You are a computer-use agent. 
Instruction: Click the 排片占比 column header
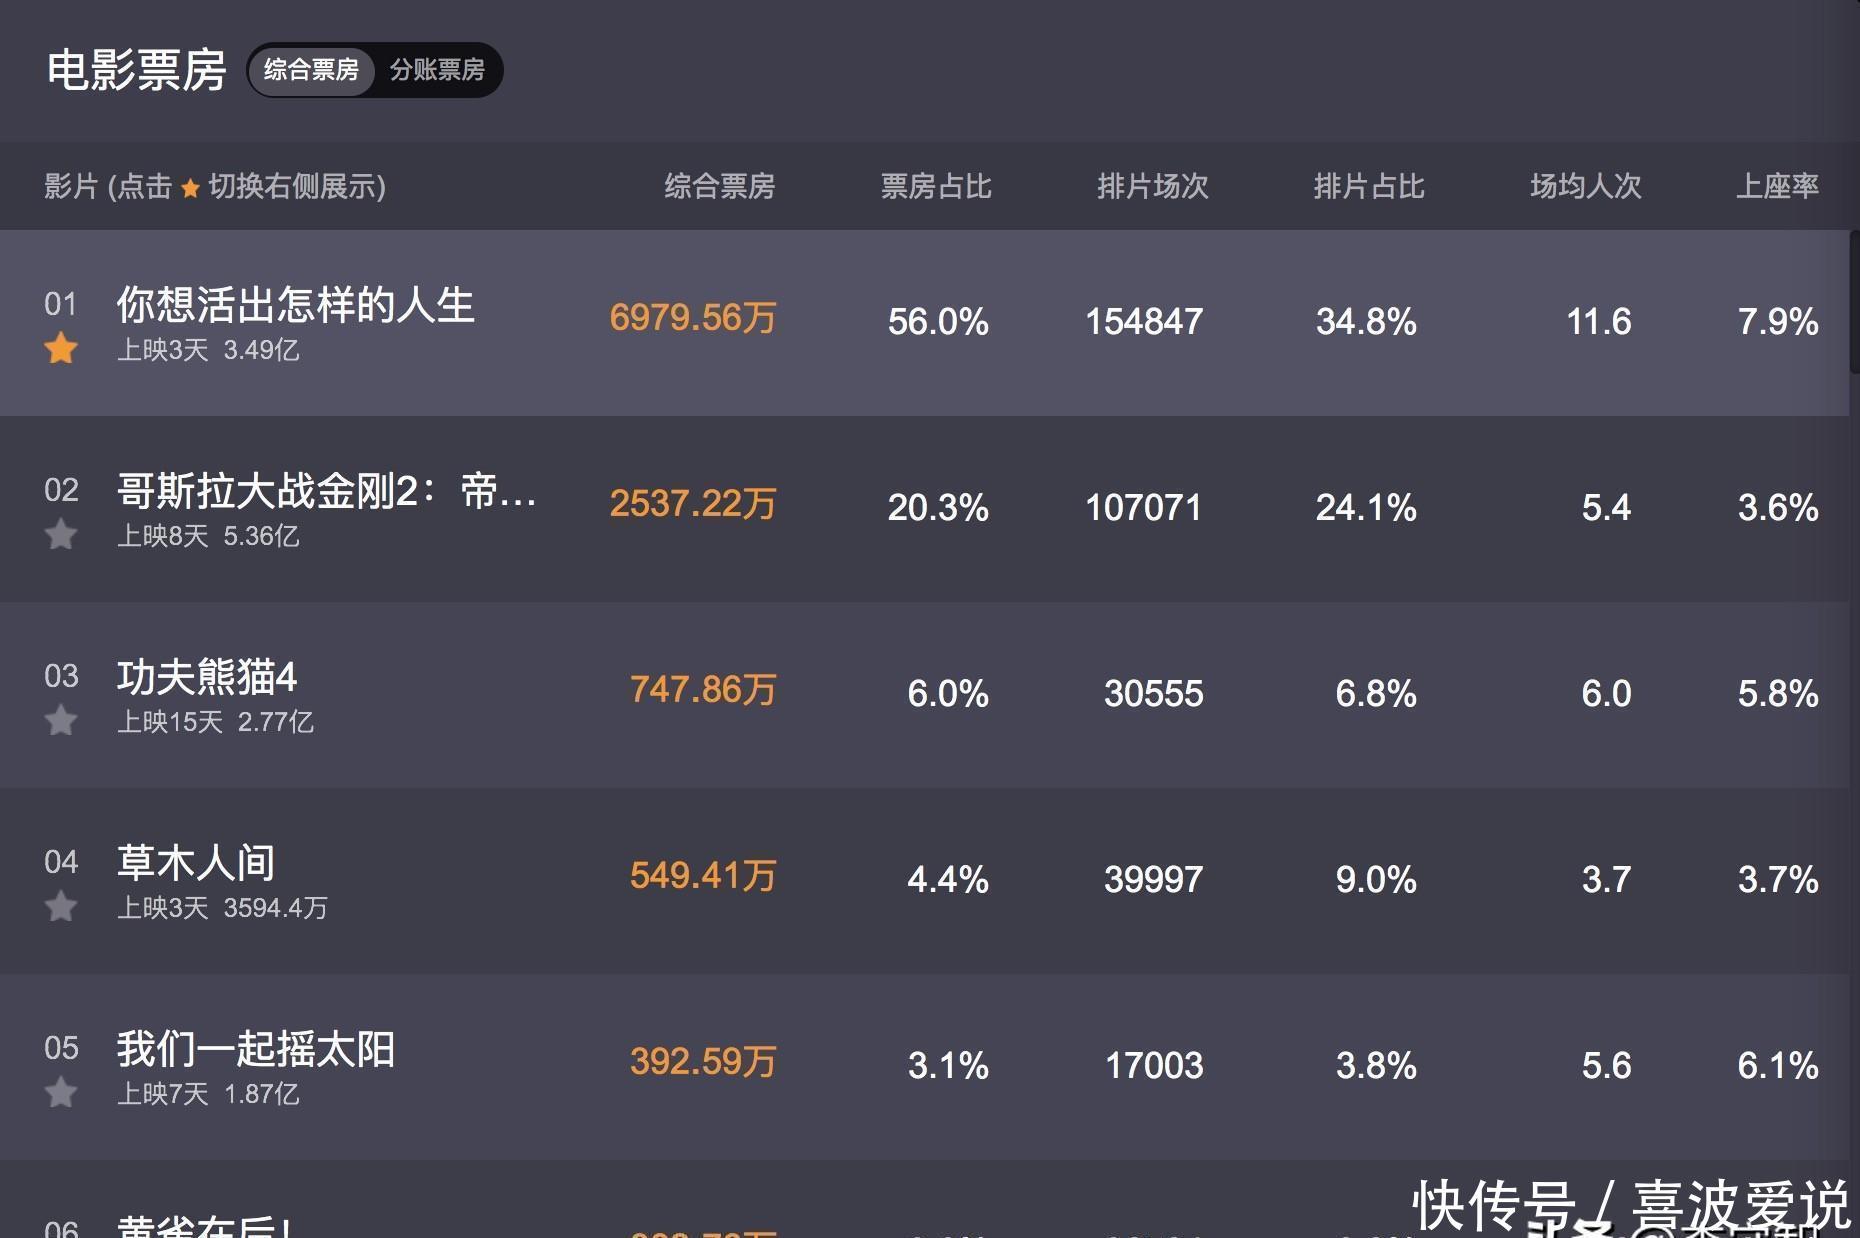(x=1368, y=186)
